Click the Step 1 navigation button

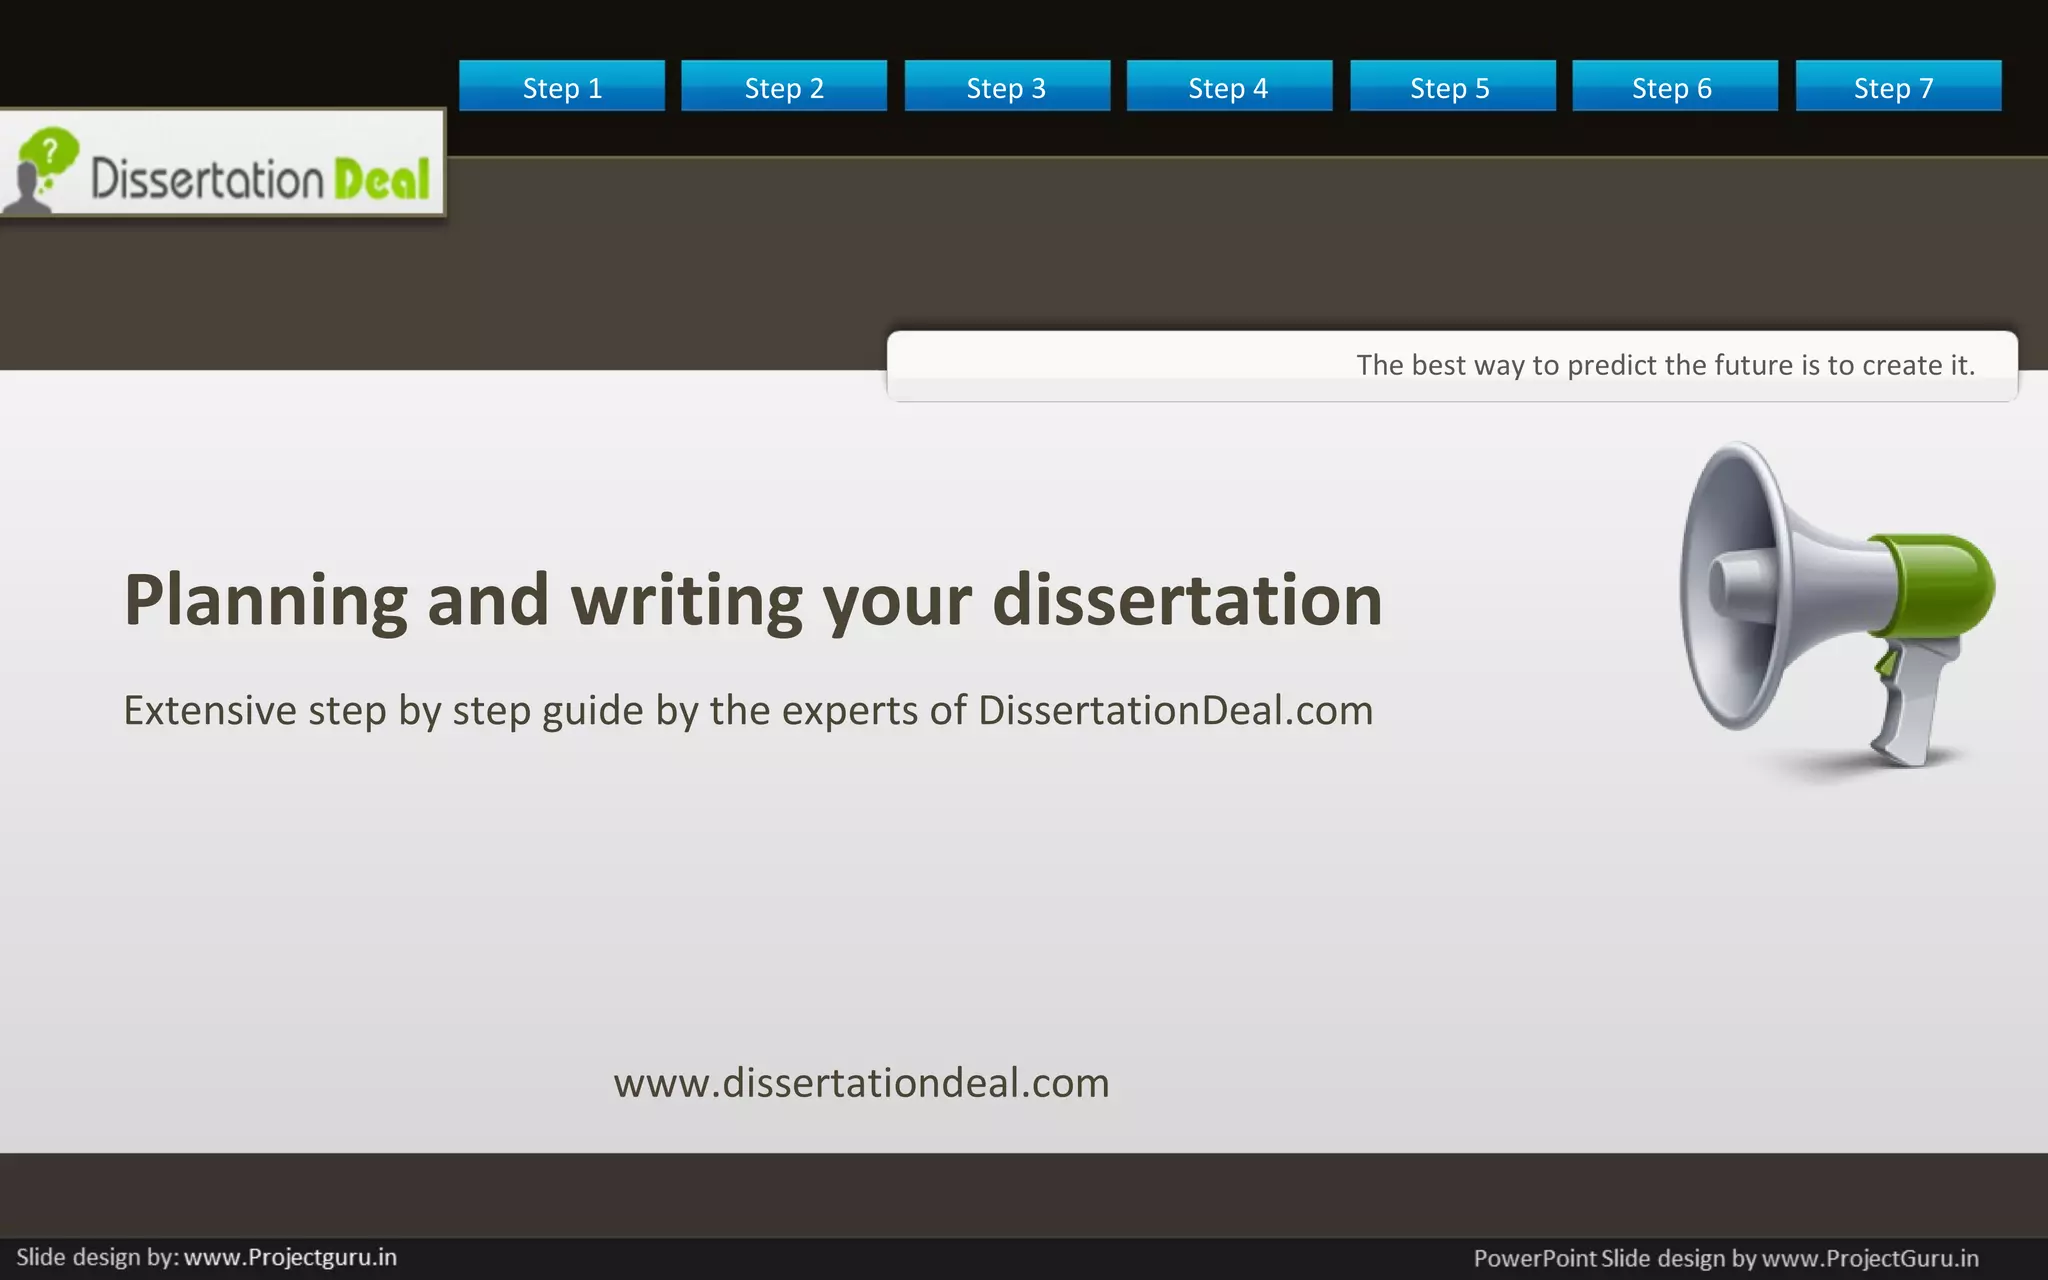(x=561, y=87)
